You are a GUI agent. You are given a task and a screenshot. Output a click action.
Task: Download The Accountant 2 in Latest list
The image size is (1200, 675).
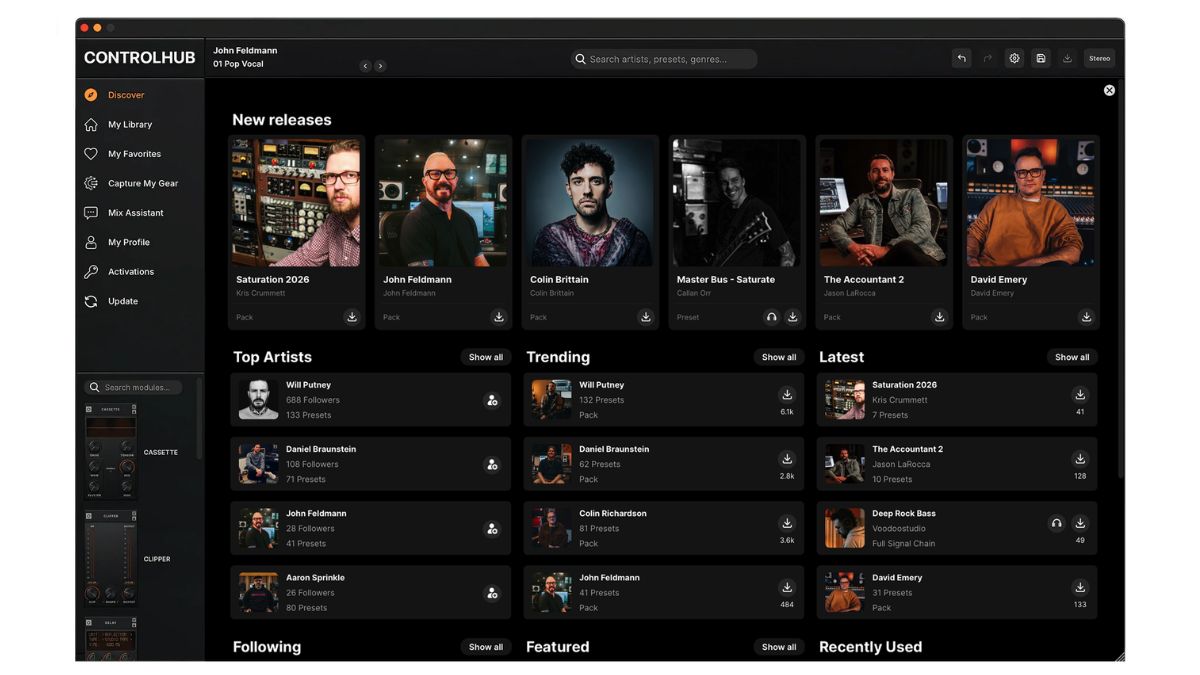click(1080, 459)
